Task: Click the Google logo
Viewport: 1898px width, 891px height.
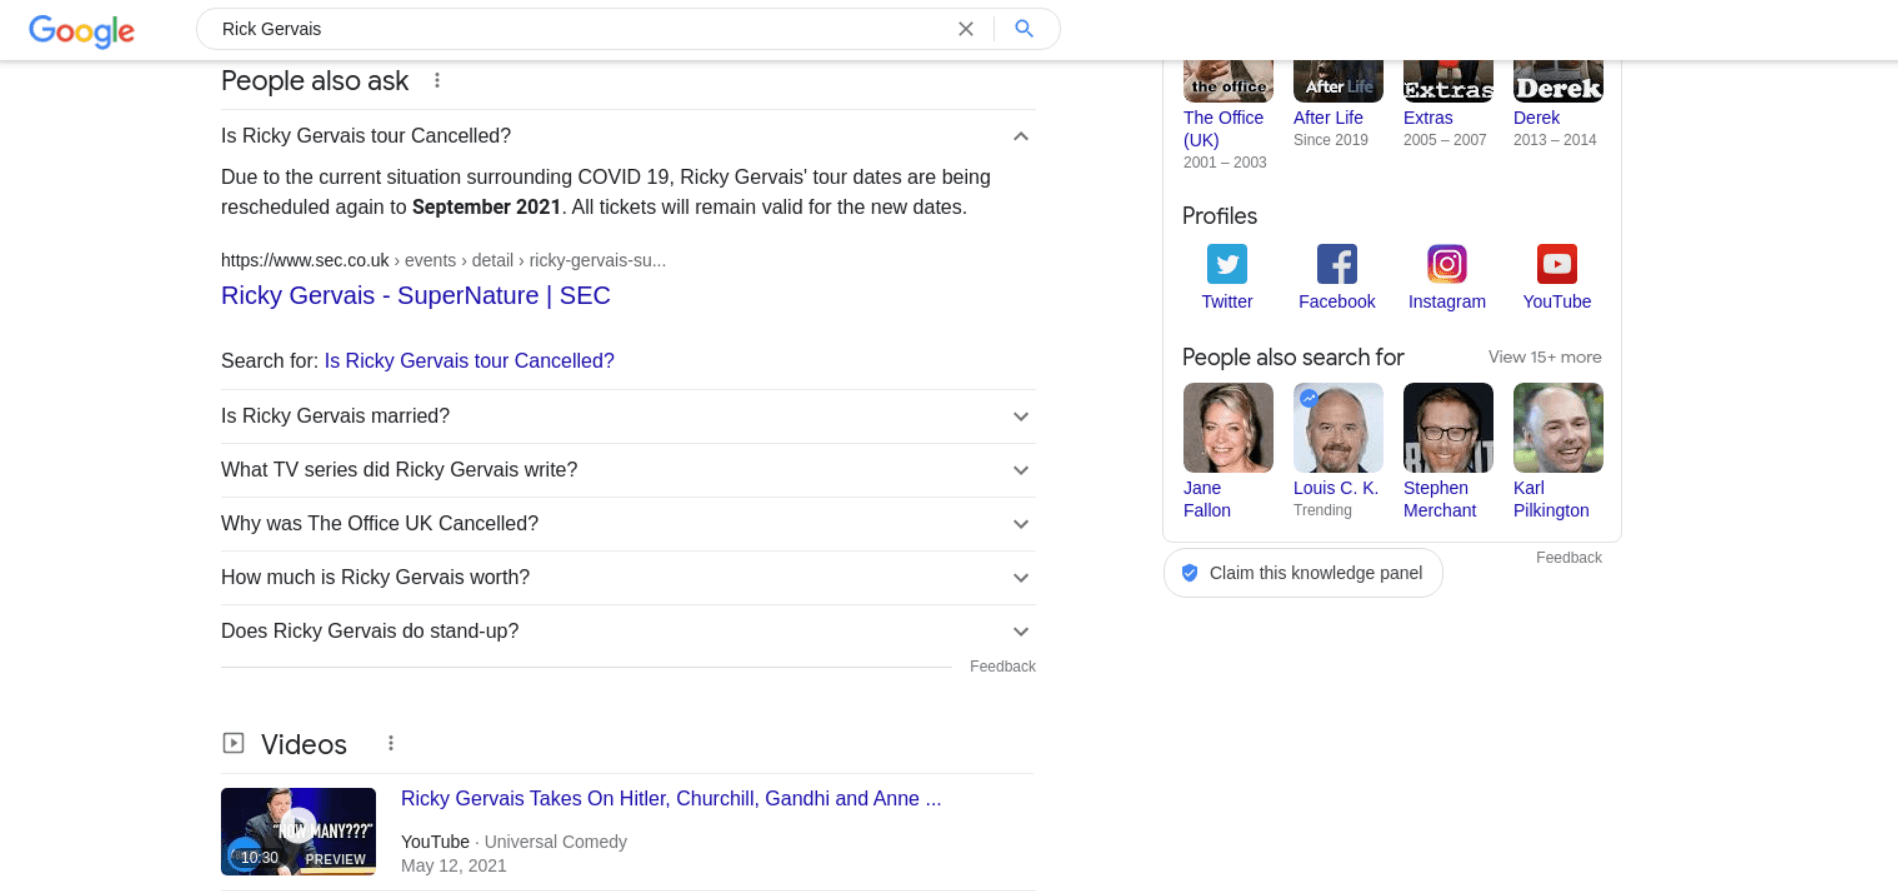Action: (81, 30)
